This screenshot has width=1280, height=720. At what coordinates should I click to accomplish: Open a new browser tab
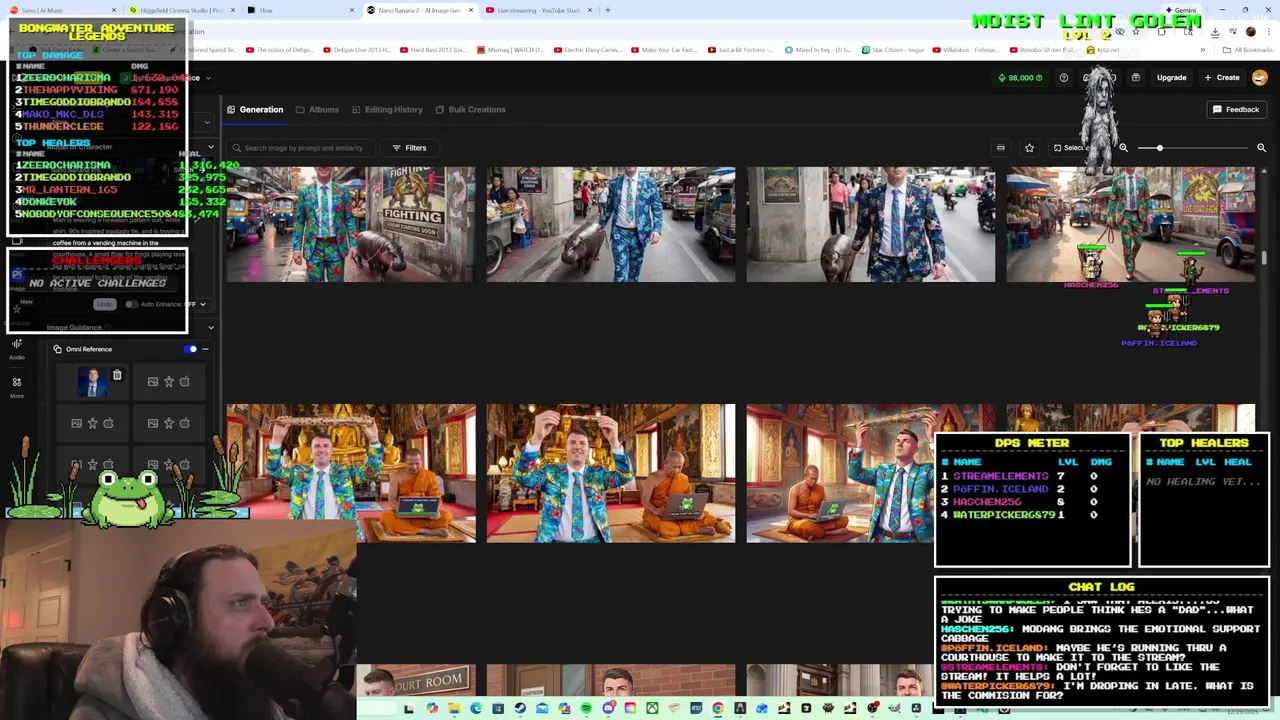click(x=607, y=10)
